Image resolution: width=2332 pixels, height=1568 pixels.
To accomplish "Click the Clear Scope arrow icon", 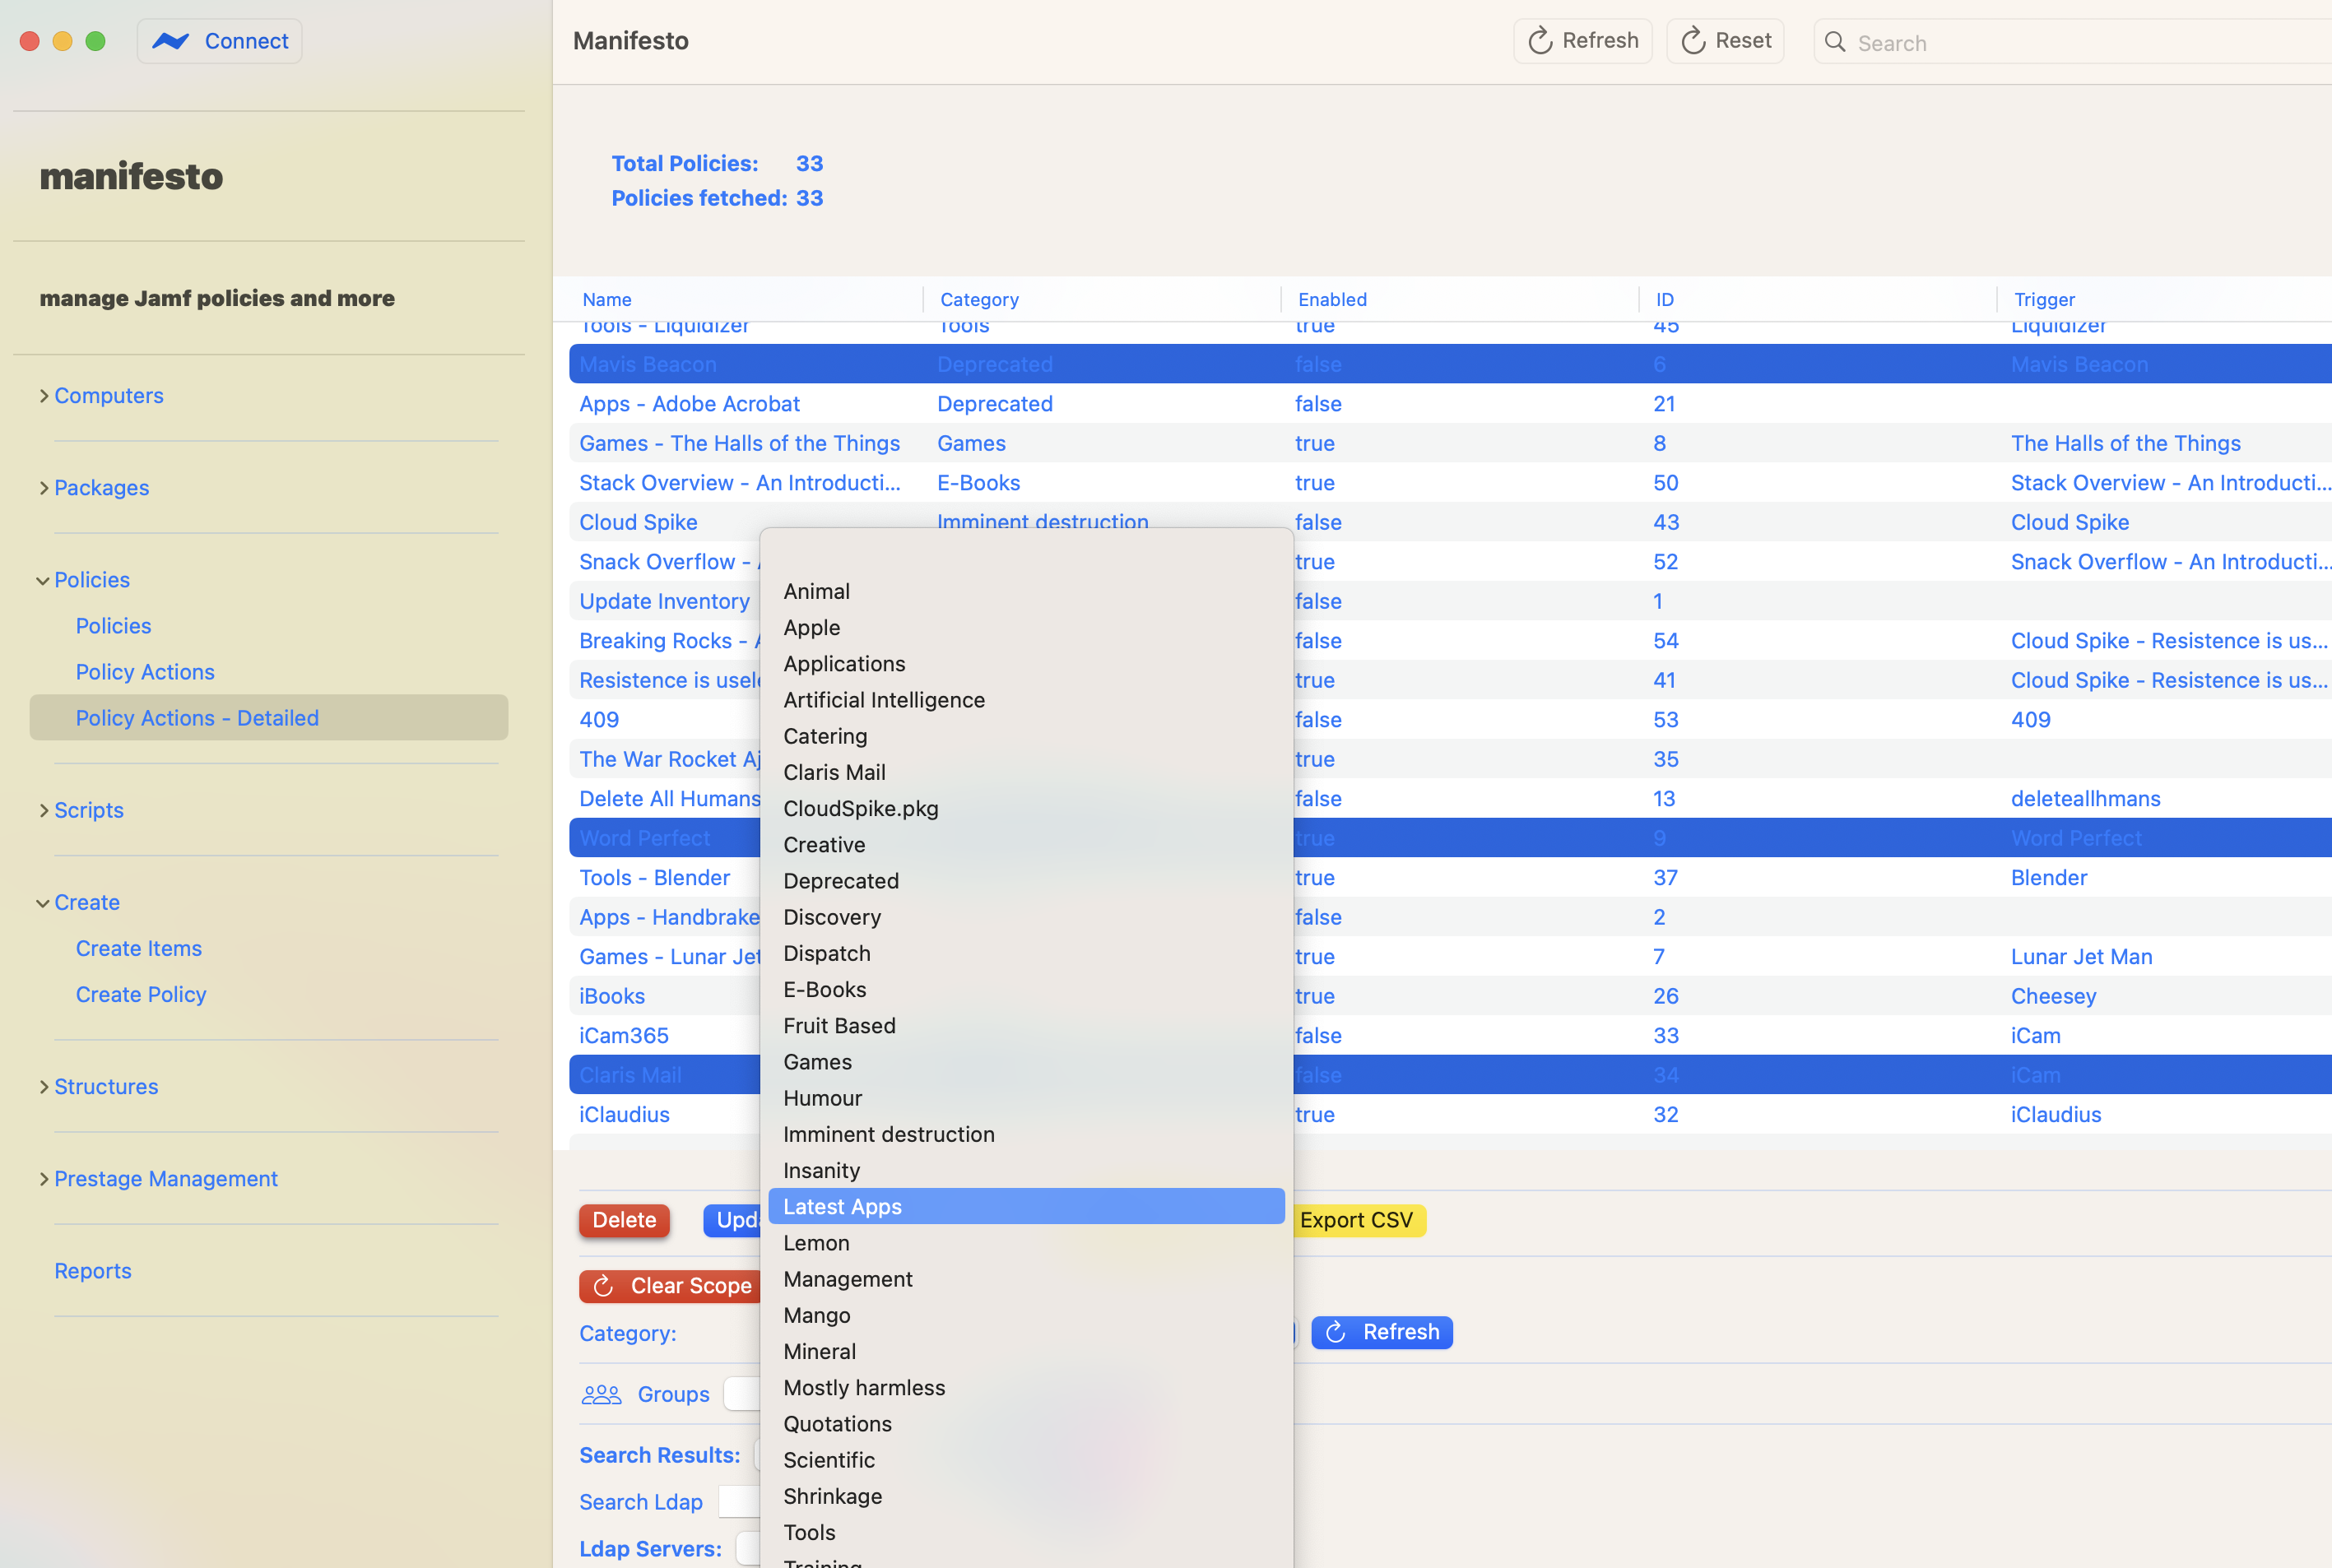I will click(x=603, y=1286).
